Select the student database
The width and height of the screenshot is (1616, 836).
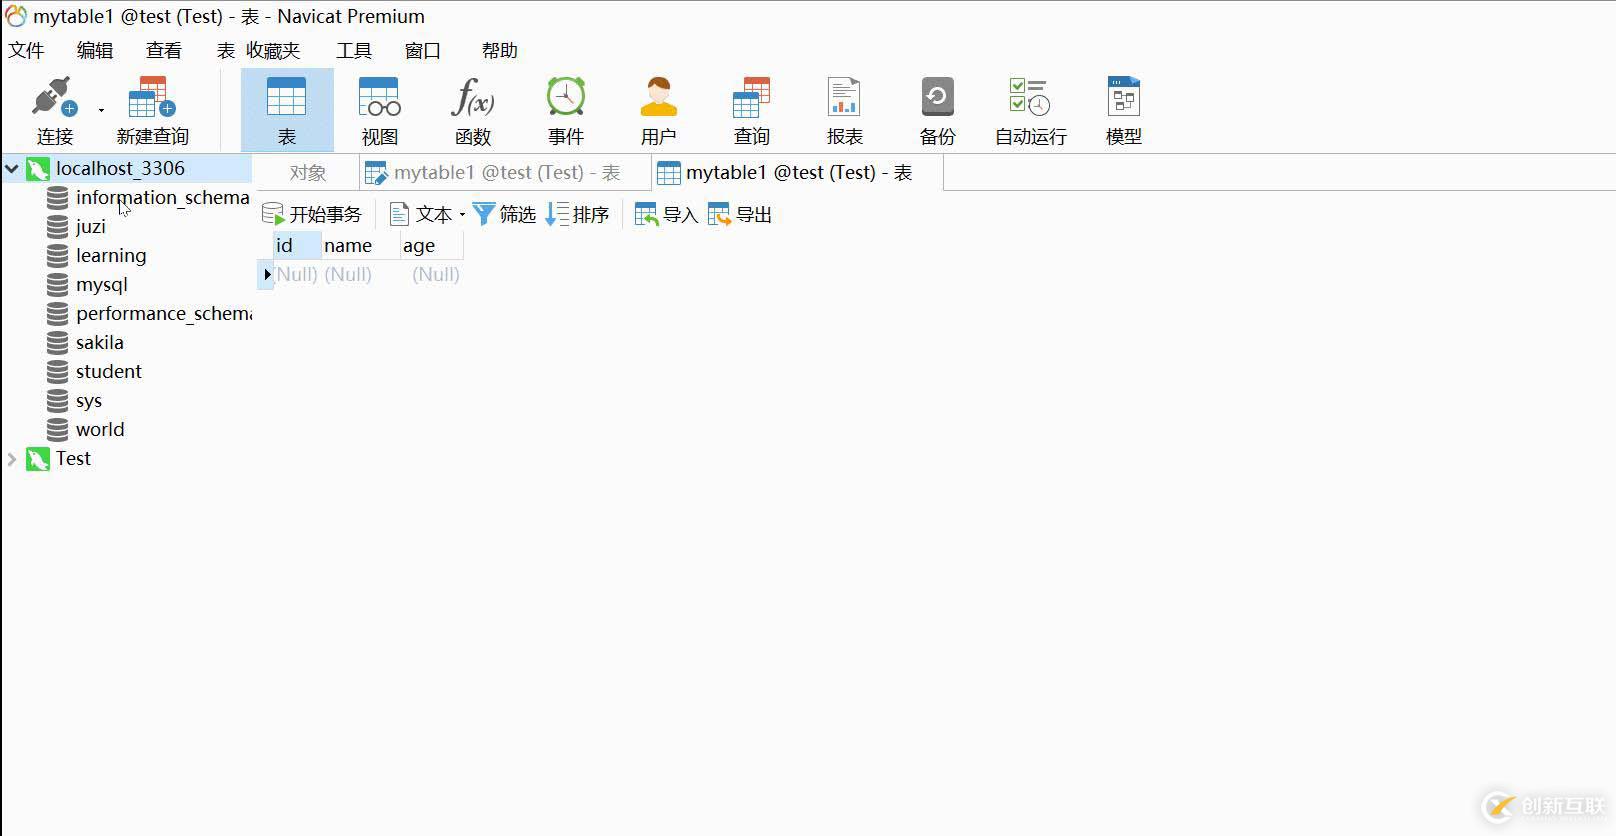coord(109,371)
